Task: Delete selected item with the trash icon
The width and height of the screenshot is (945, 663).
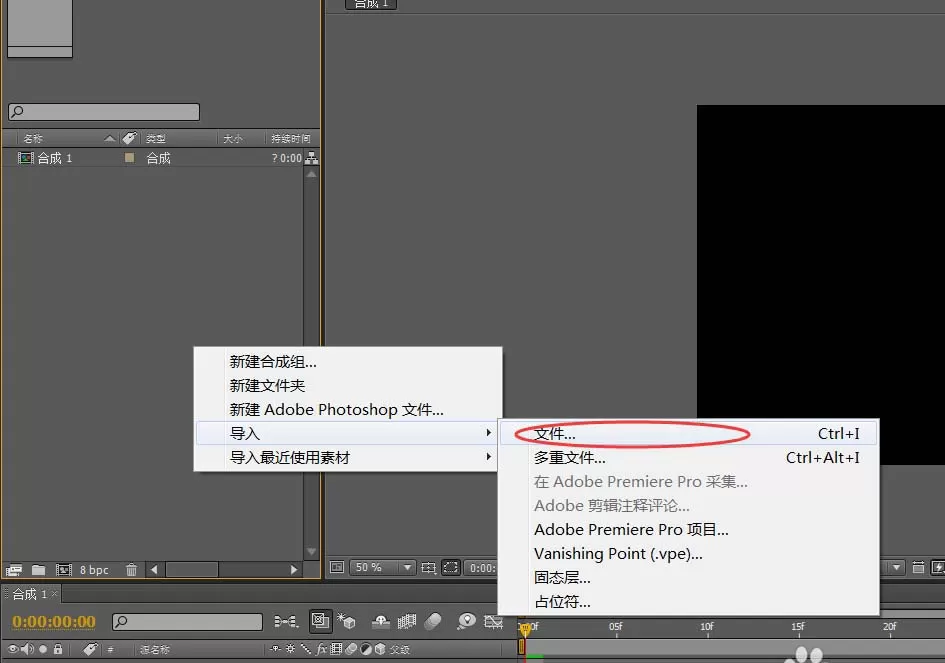Action: [131, 570]
